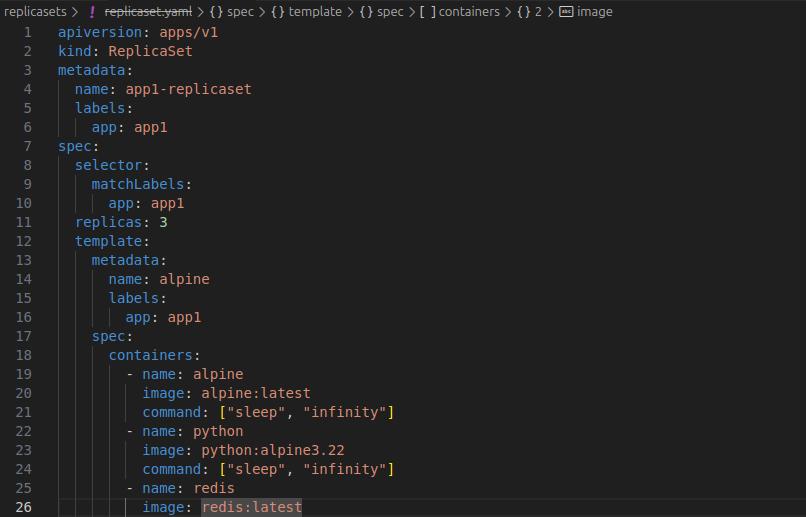Click the containers key on line 18
Image resolution: width=806 pixels, height=517 pixels.
coord(150,355)
